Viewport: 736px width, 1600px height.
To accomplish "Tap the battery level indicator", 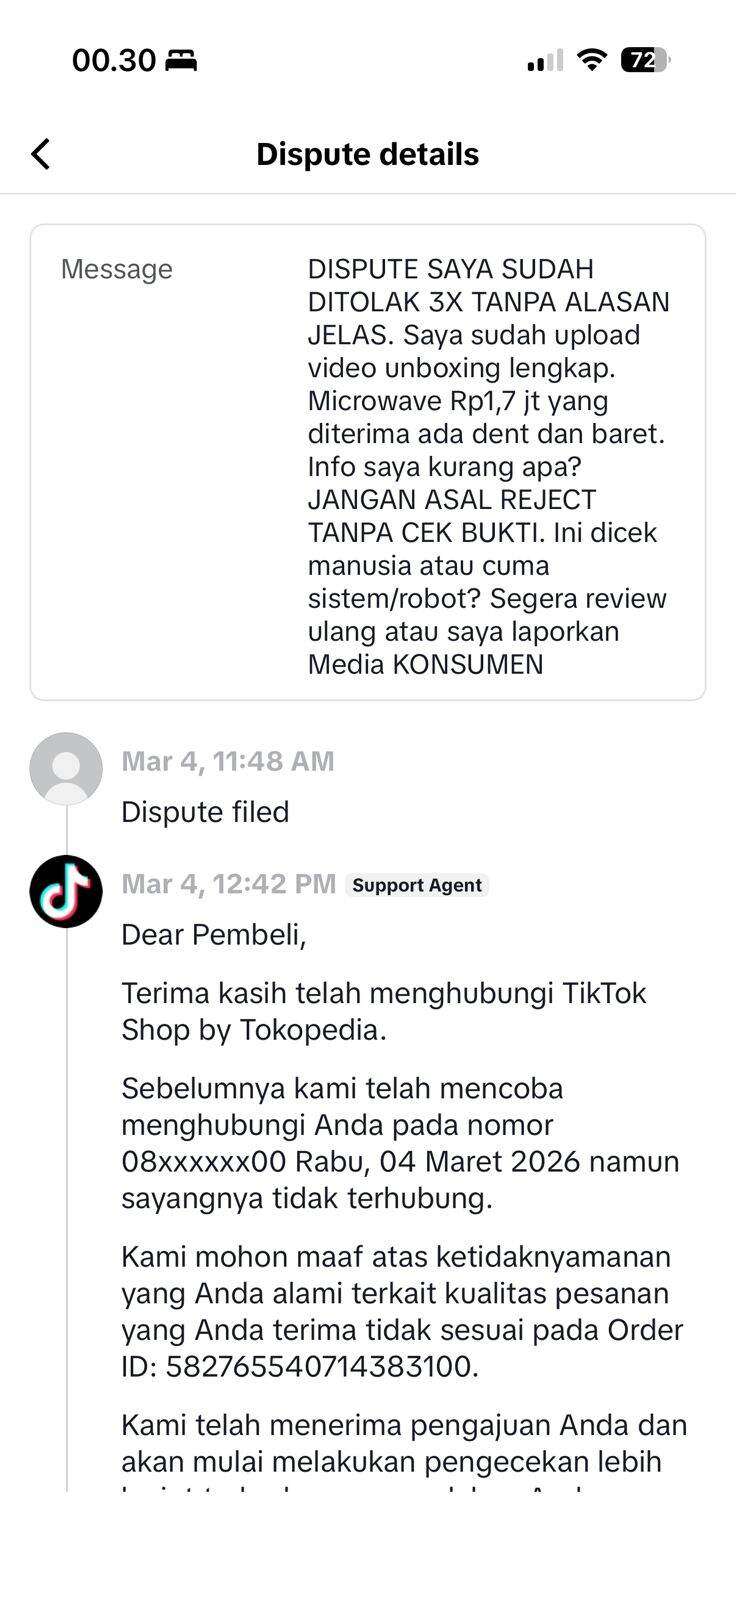I will point(645,61).
